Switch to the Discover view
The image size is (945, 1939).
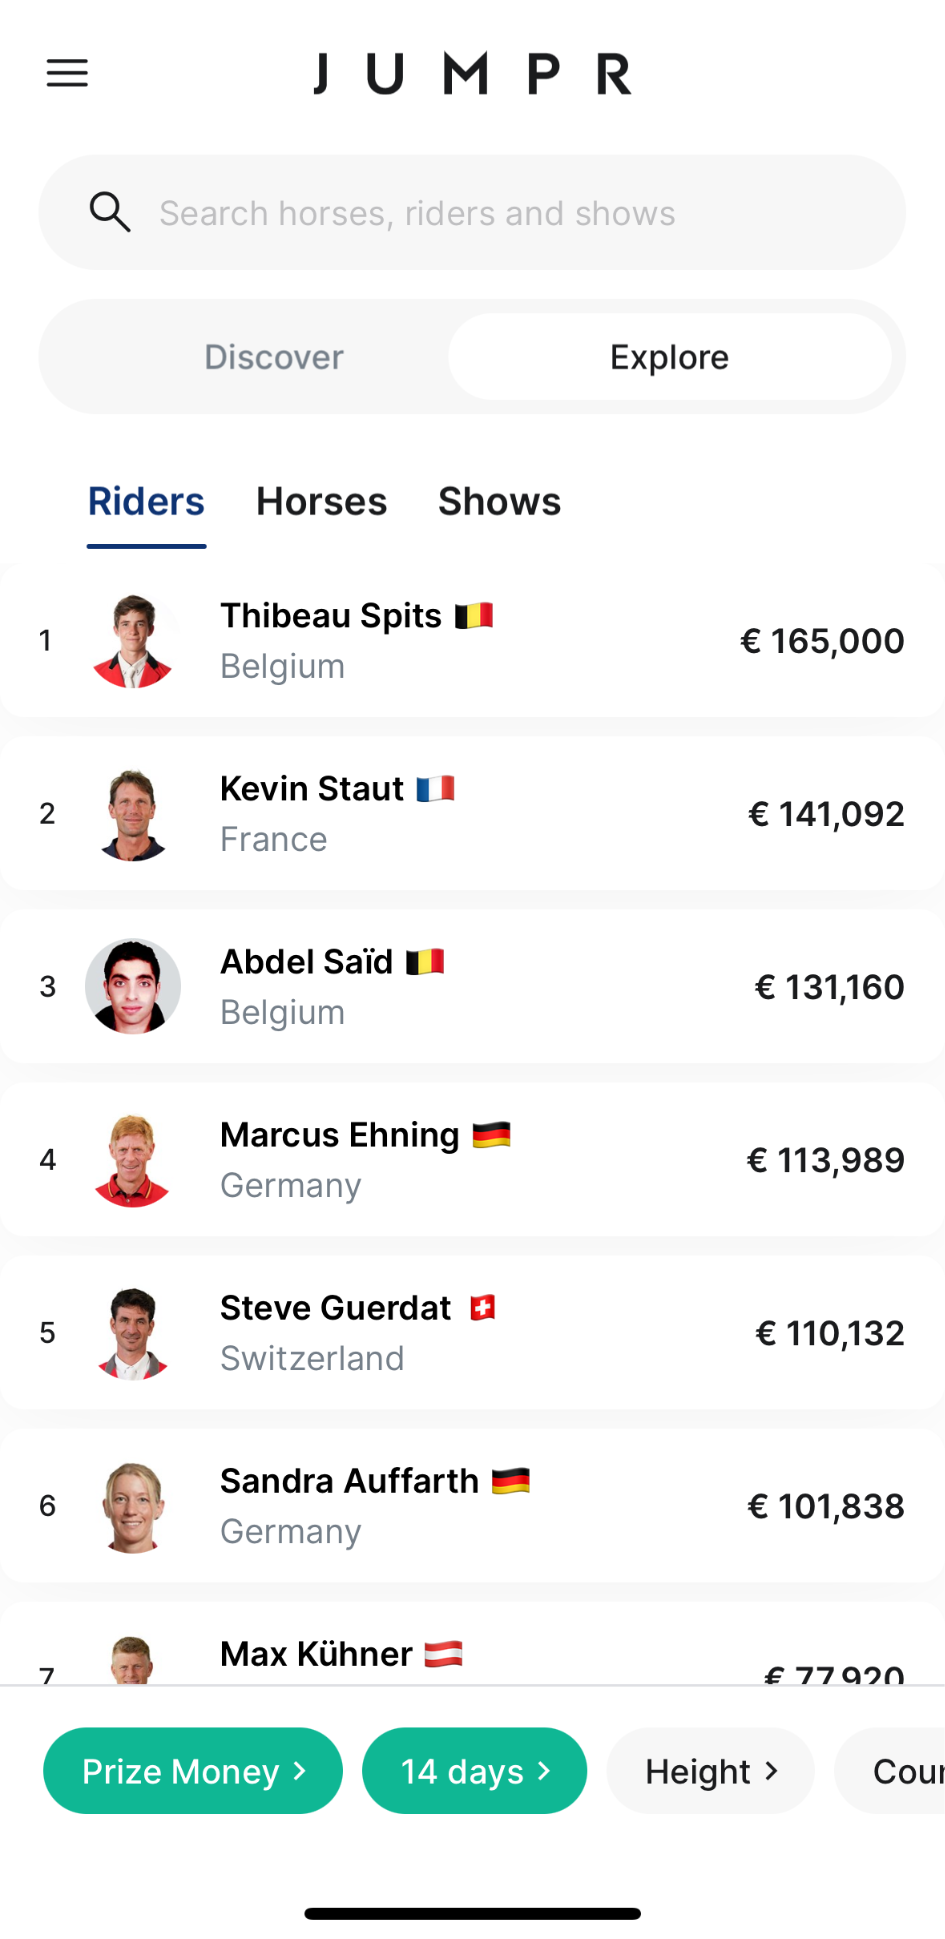click(x=274, y=357)
